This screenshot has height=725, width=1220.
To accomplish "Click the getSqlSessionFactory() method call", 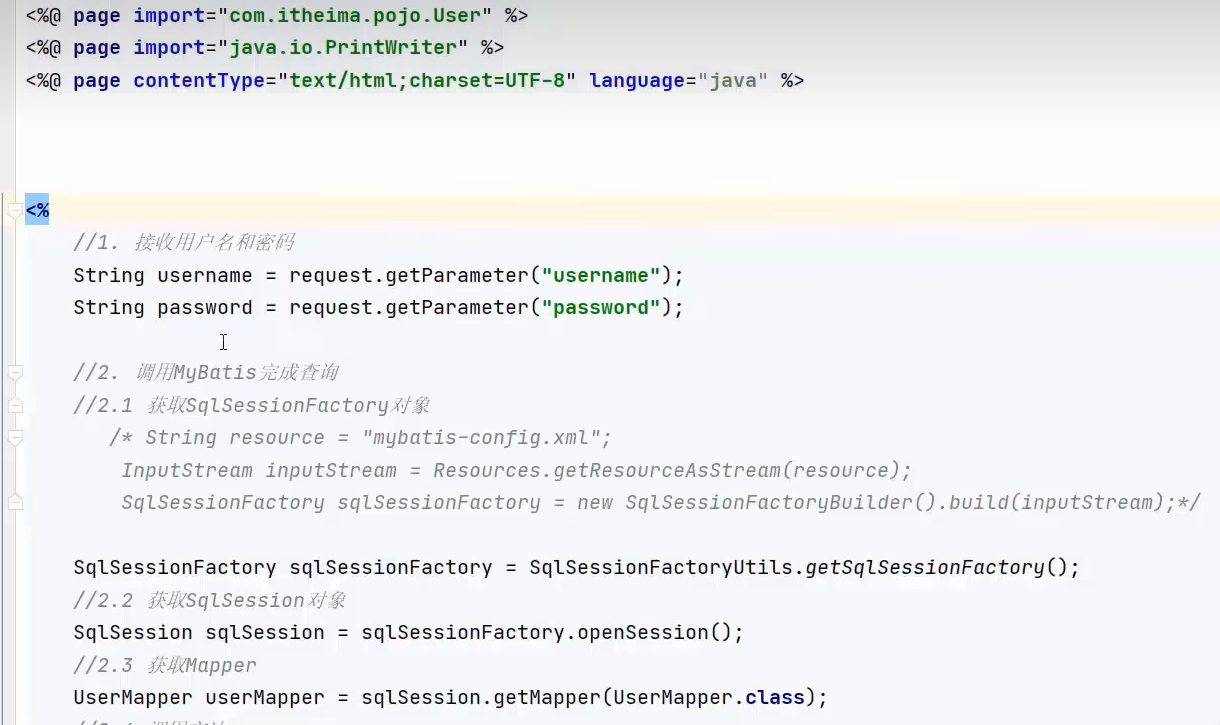I will 937,567.
